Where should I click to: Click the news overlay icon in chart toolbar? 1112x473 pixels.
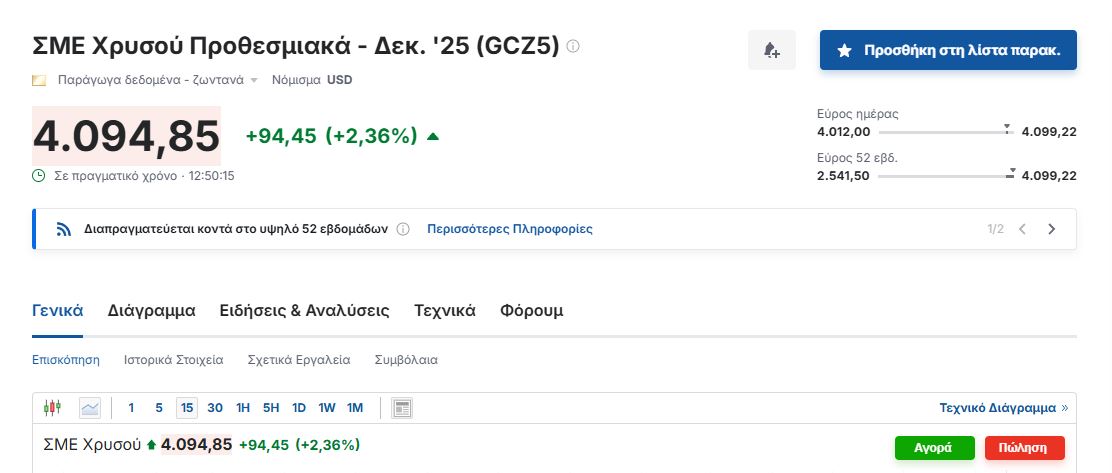[x=402, y=407]
